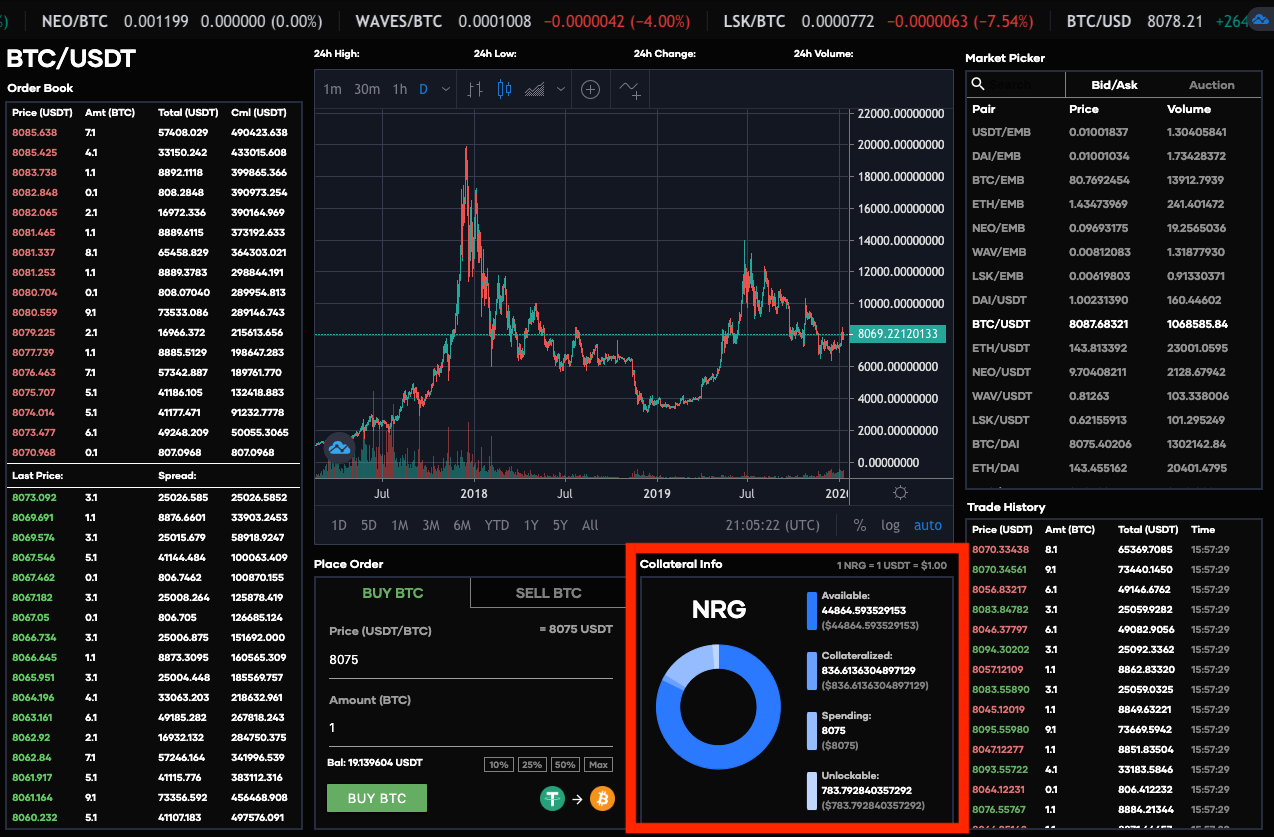Select the area chart style icon
This screenshot has height=837, width=1274.
pos(535,89)
